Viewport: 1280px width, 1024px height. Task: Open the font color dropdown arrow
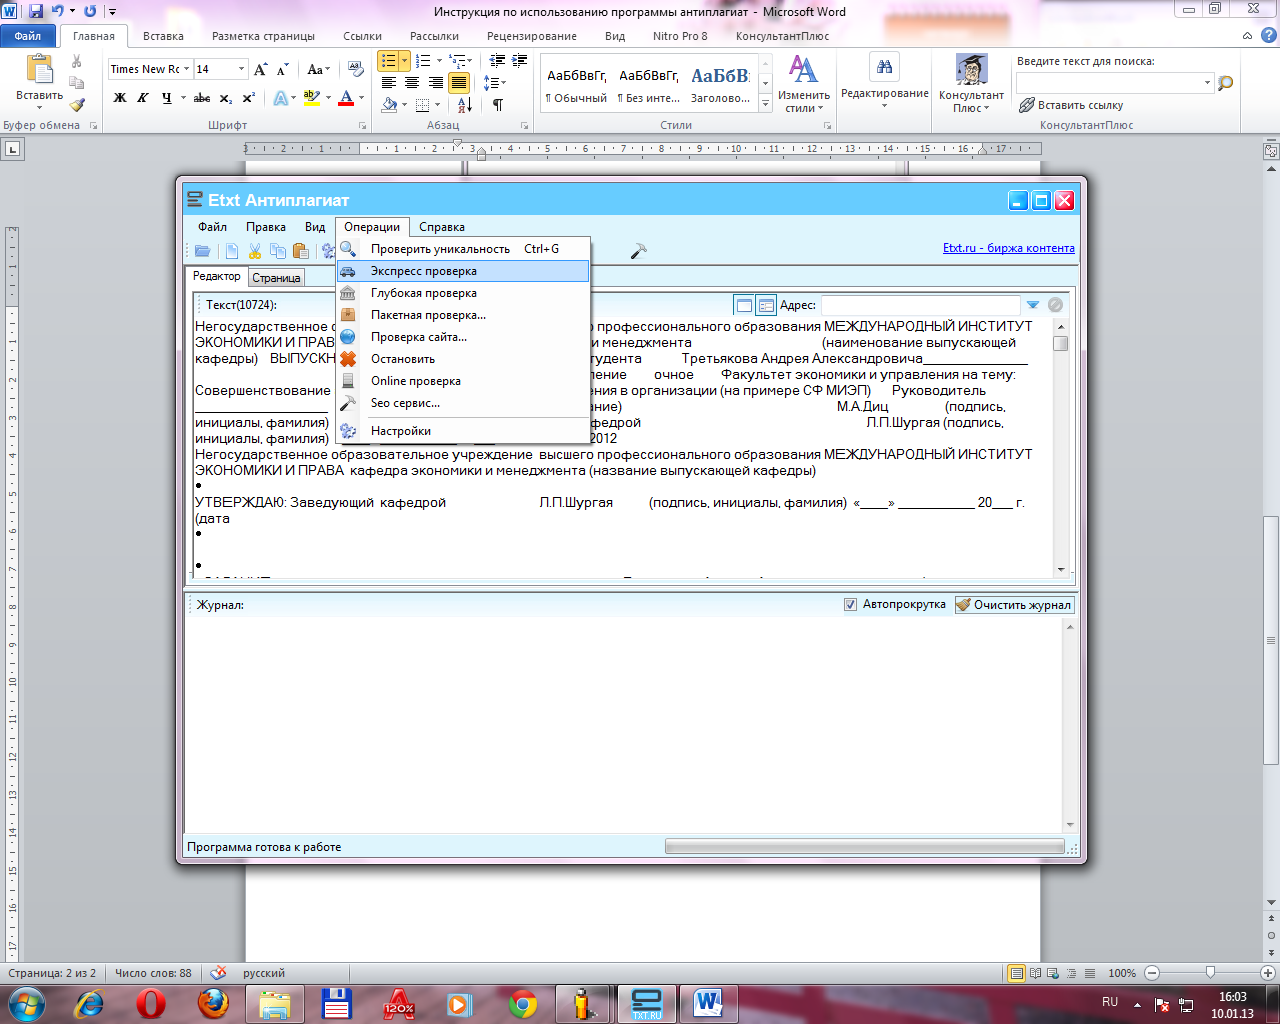pos(361,98)
